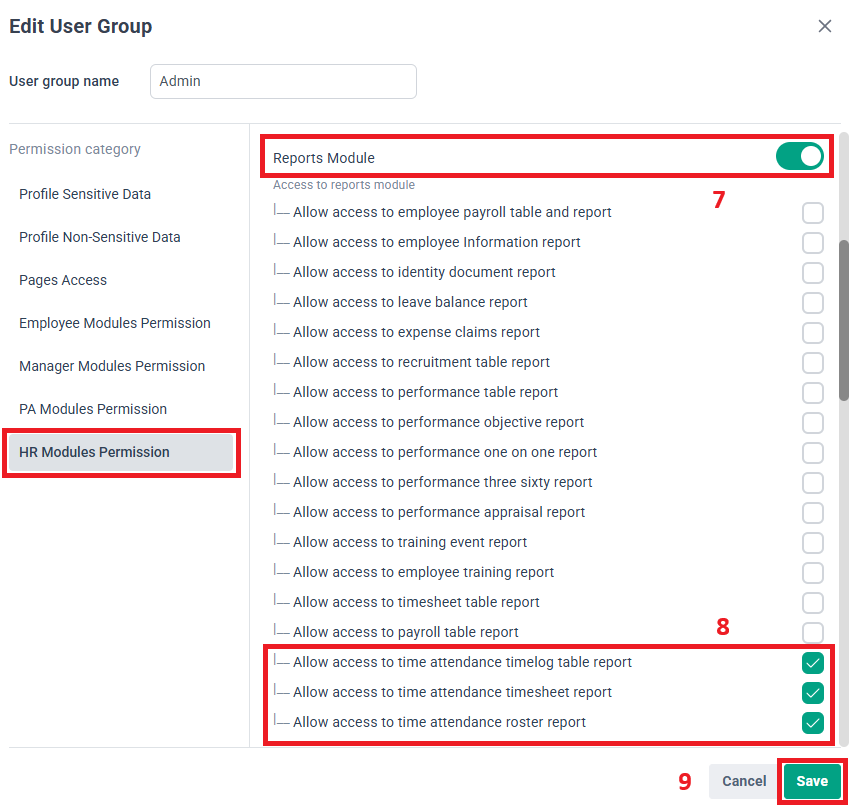Viewport: 850px width, 810px height.
Task: Uncheck time attendance roster report
Action: [x=813, y=722]
